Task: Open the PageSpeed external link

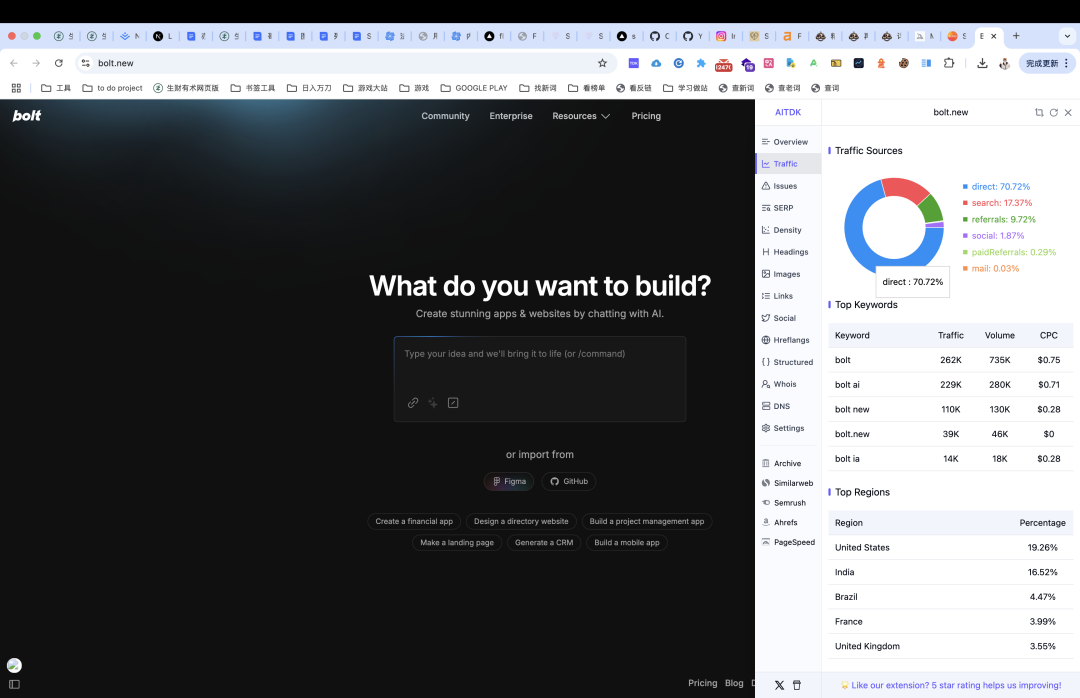Action: tap(788, 542)
